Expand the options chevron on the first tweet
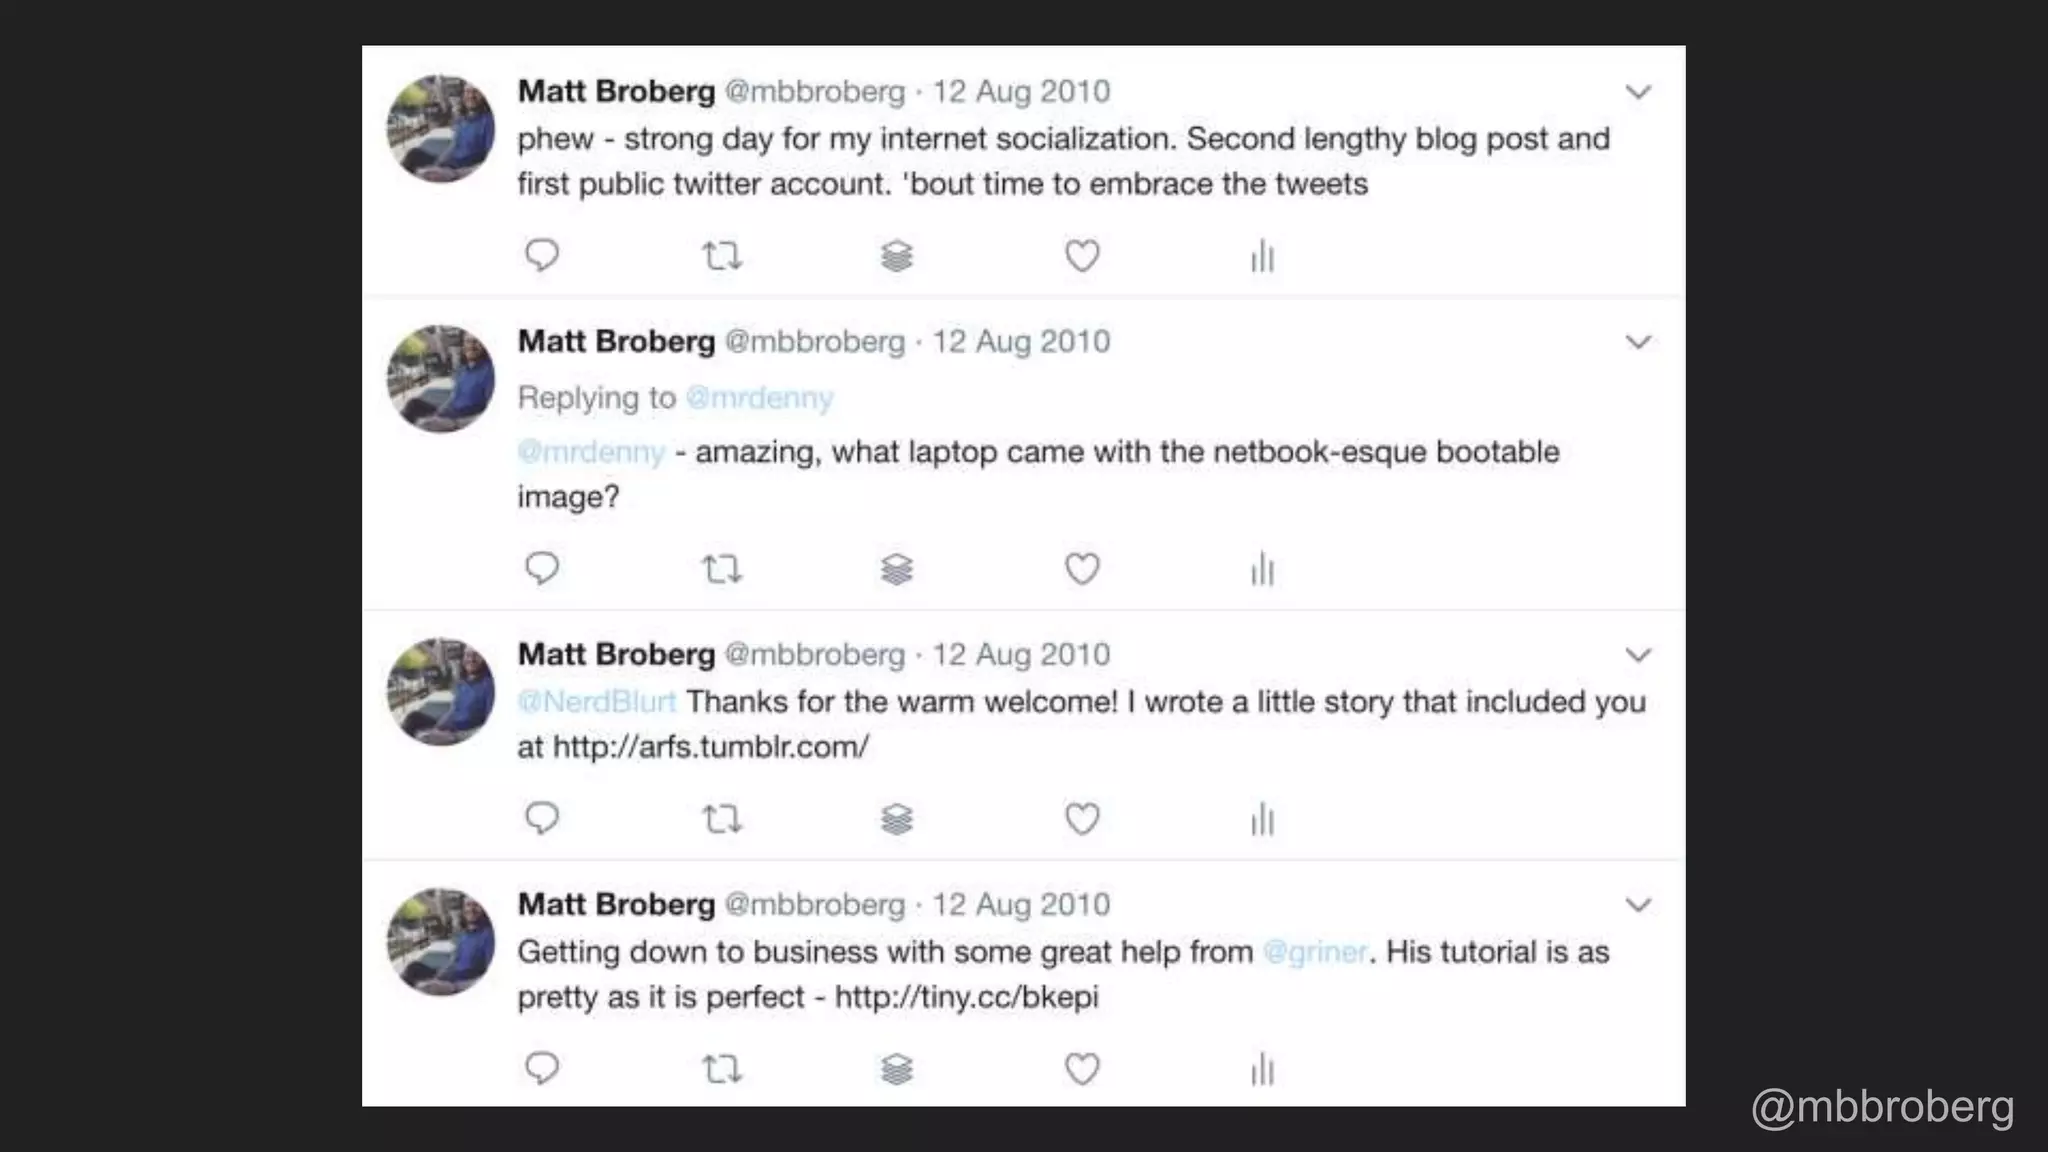 [x=1638, y=92]
